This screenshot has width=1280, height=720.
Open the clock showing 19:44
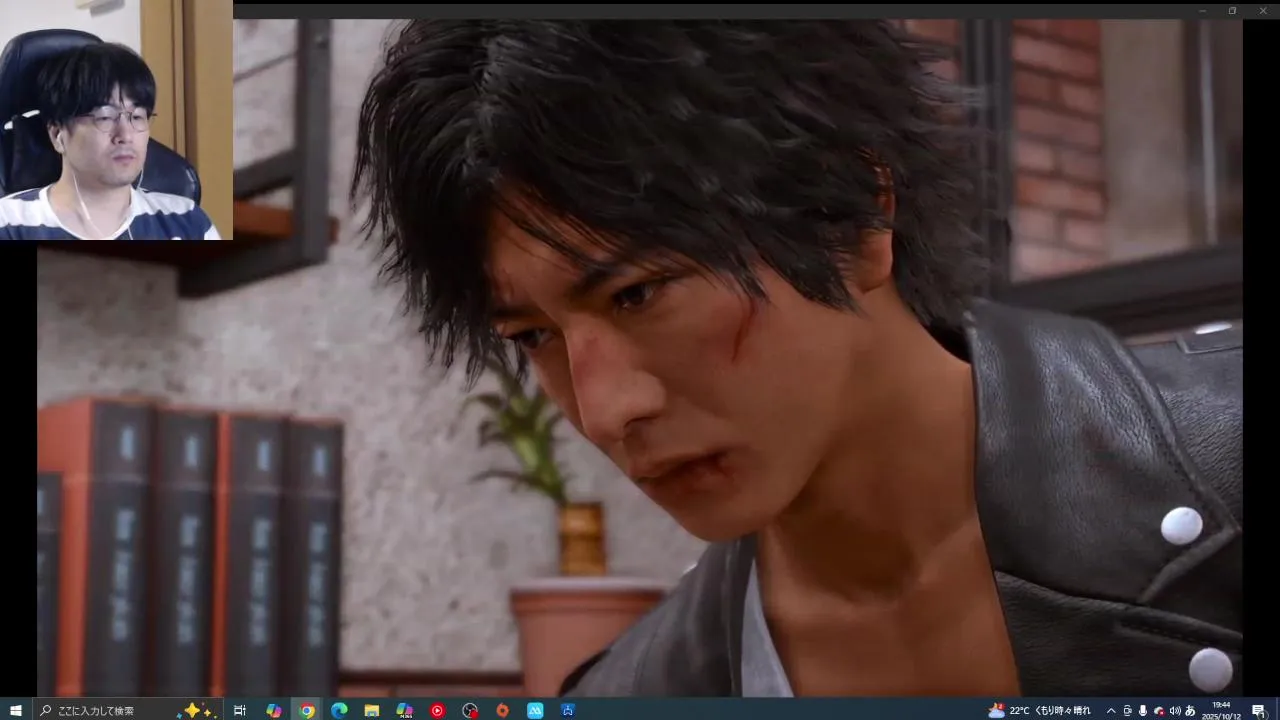1221,710
